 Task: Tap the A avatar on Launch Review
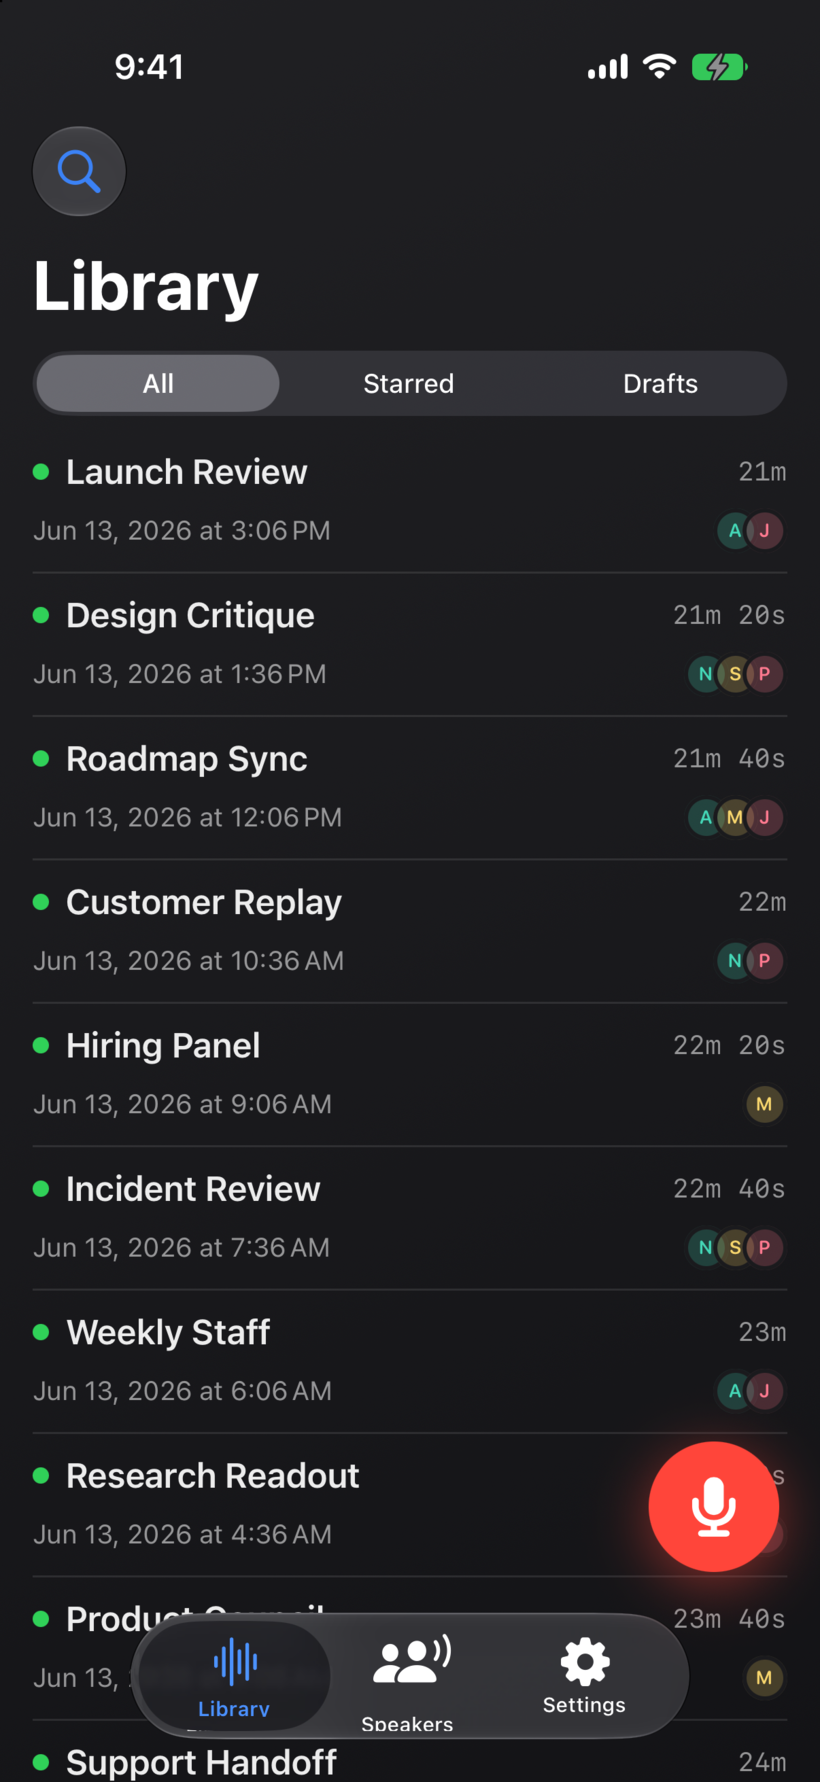pyautogui.click(x=735, y=531)
